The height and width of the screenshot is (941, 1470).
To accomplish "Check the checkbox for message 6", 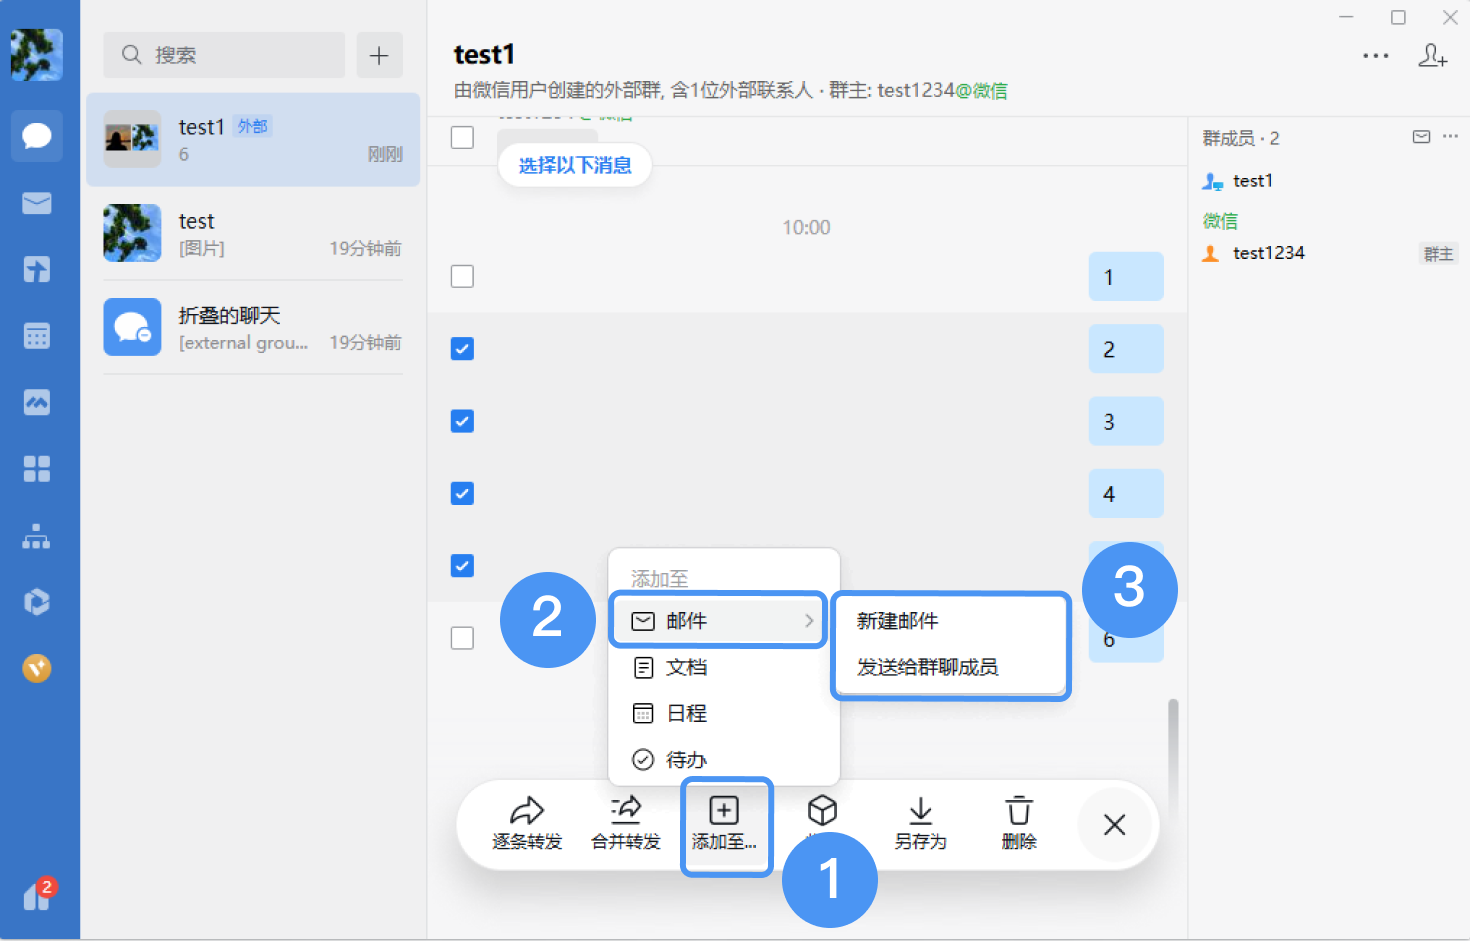I will (x=462, y=638).
